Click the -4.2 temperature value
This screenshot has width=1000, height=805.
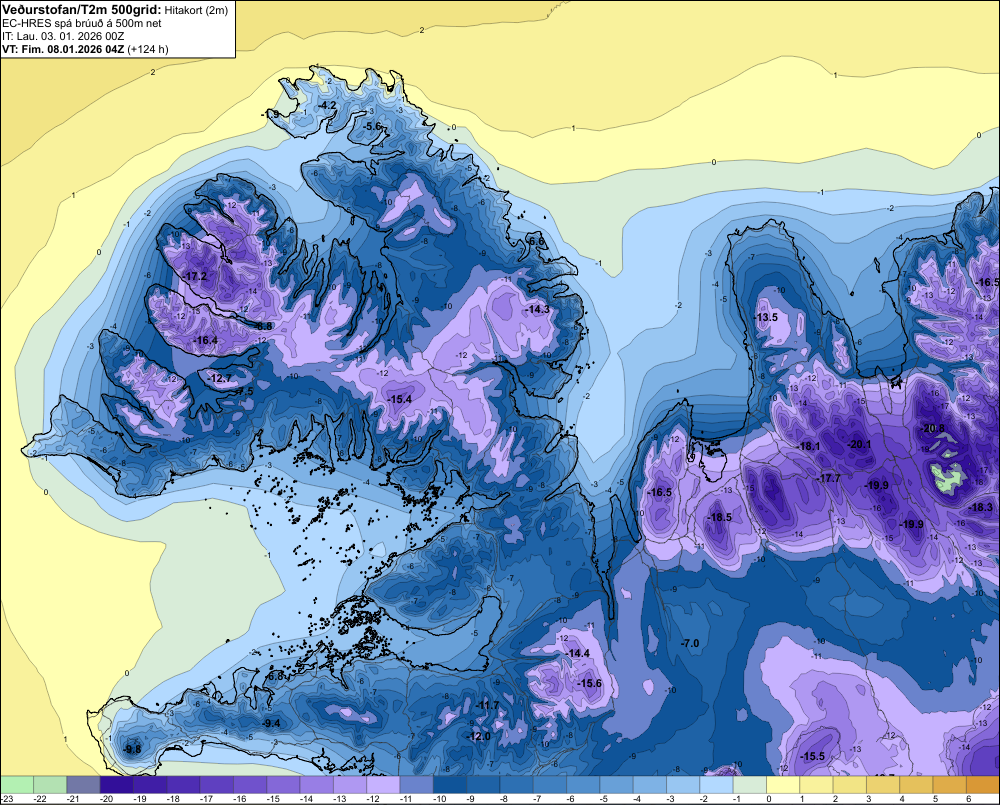tap(328, 105)
